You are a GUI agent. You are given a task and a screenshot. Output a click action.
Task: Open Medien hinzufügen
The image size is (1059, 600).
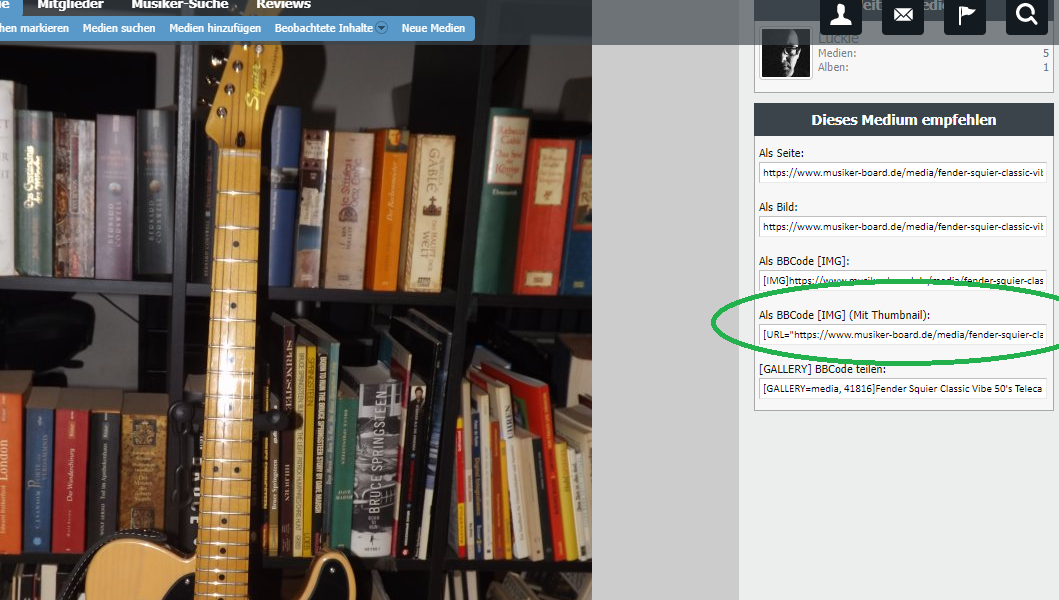tap(215, 28)
